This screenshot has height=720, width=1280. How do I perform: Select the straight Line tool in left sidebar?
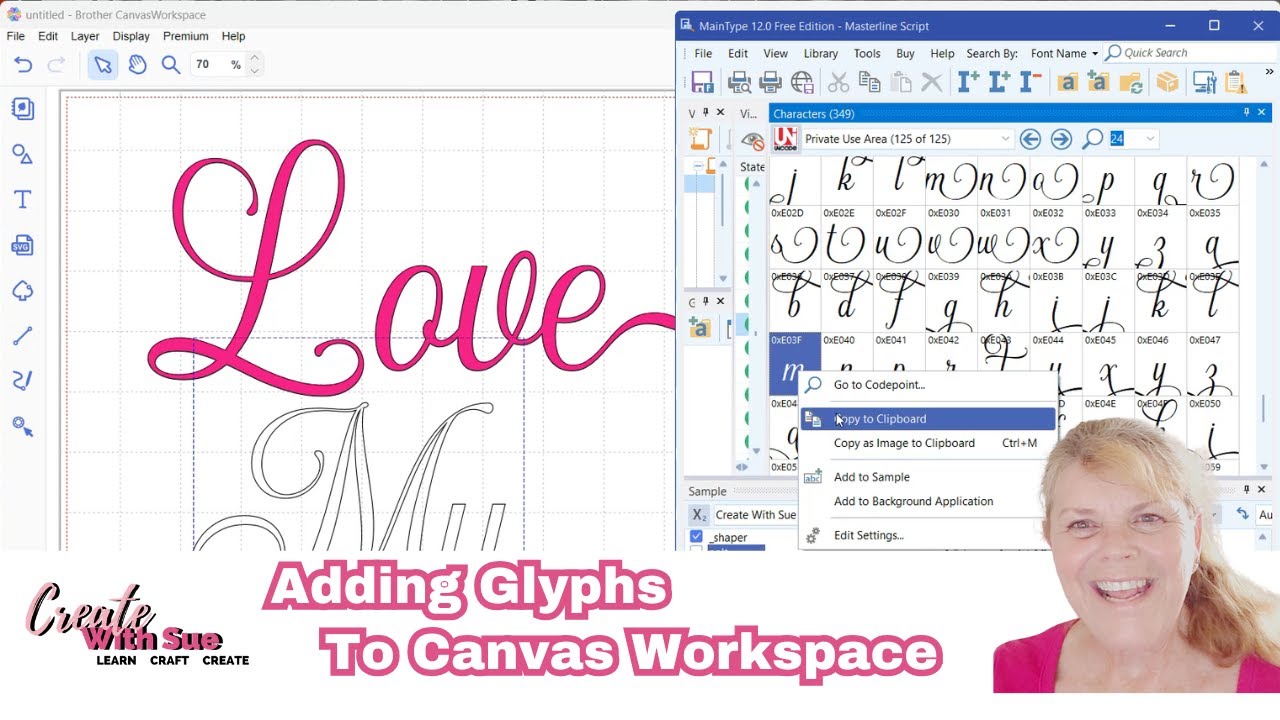(x=22, y=336)
